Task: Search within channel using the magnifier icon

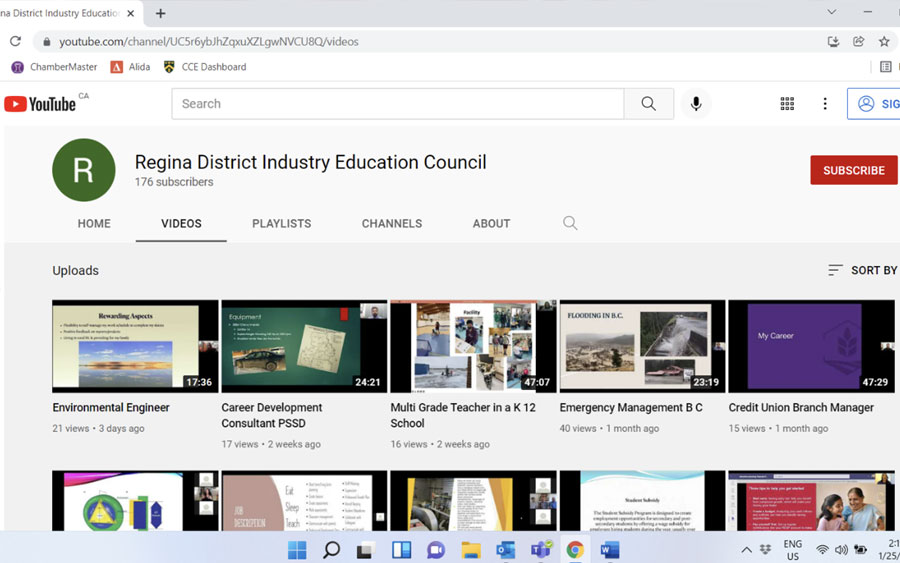Action: point(570,223)
